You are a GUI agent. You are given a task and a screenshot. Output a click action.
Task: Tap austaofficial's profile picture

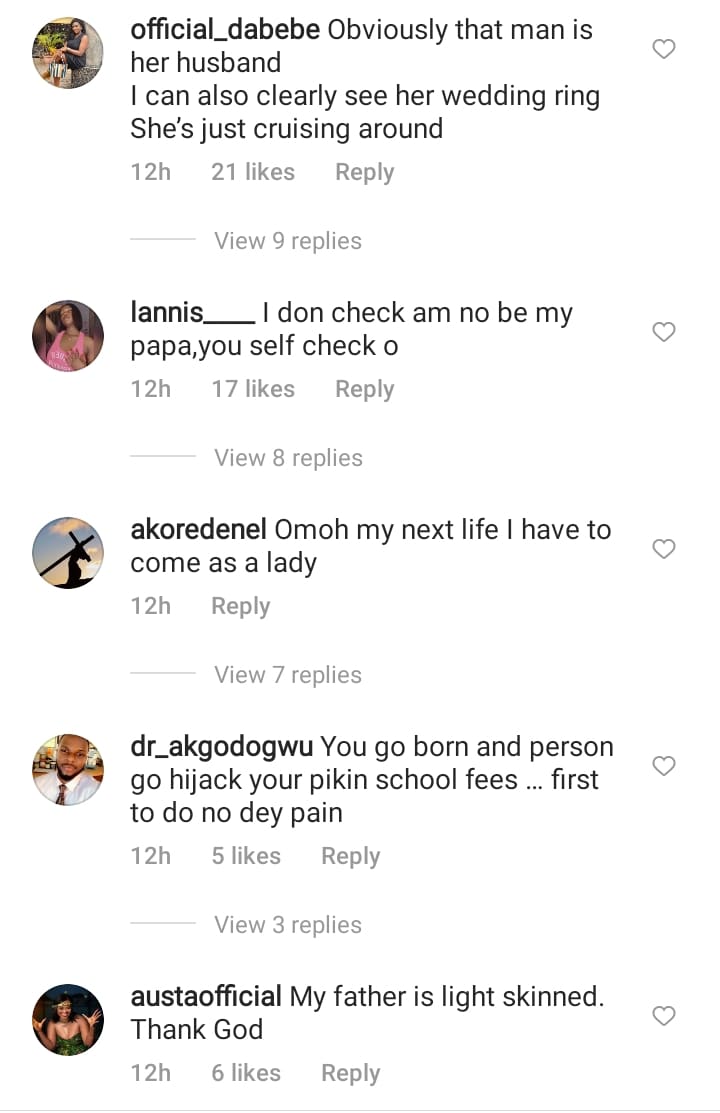tap(68, 1020)
